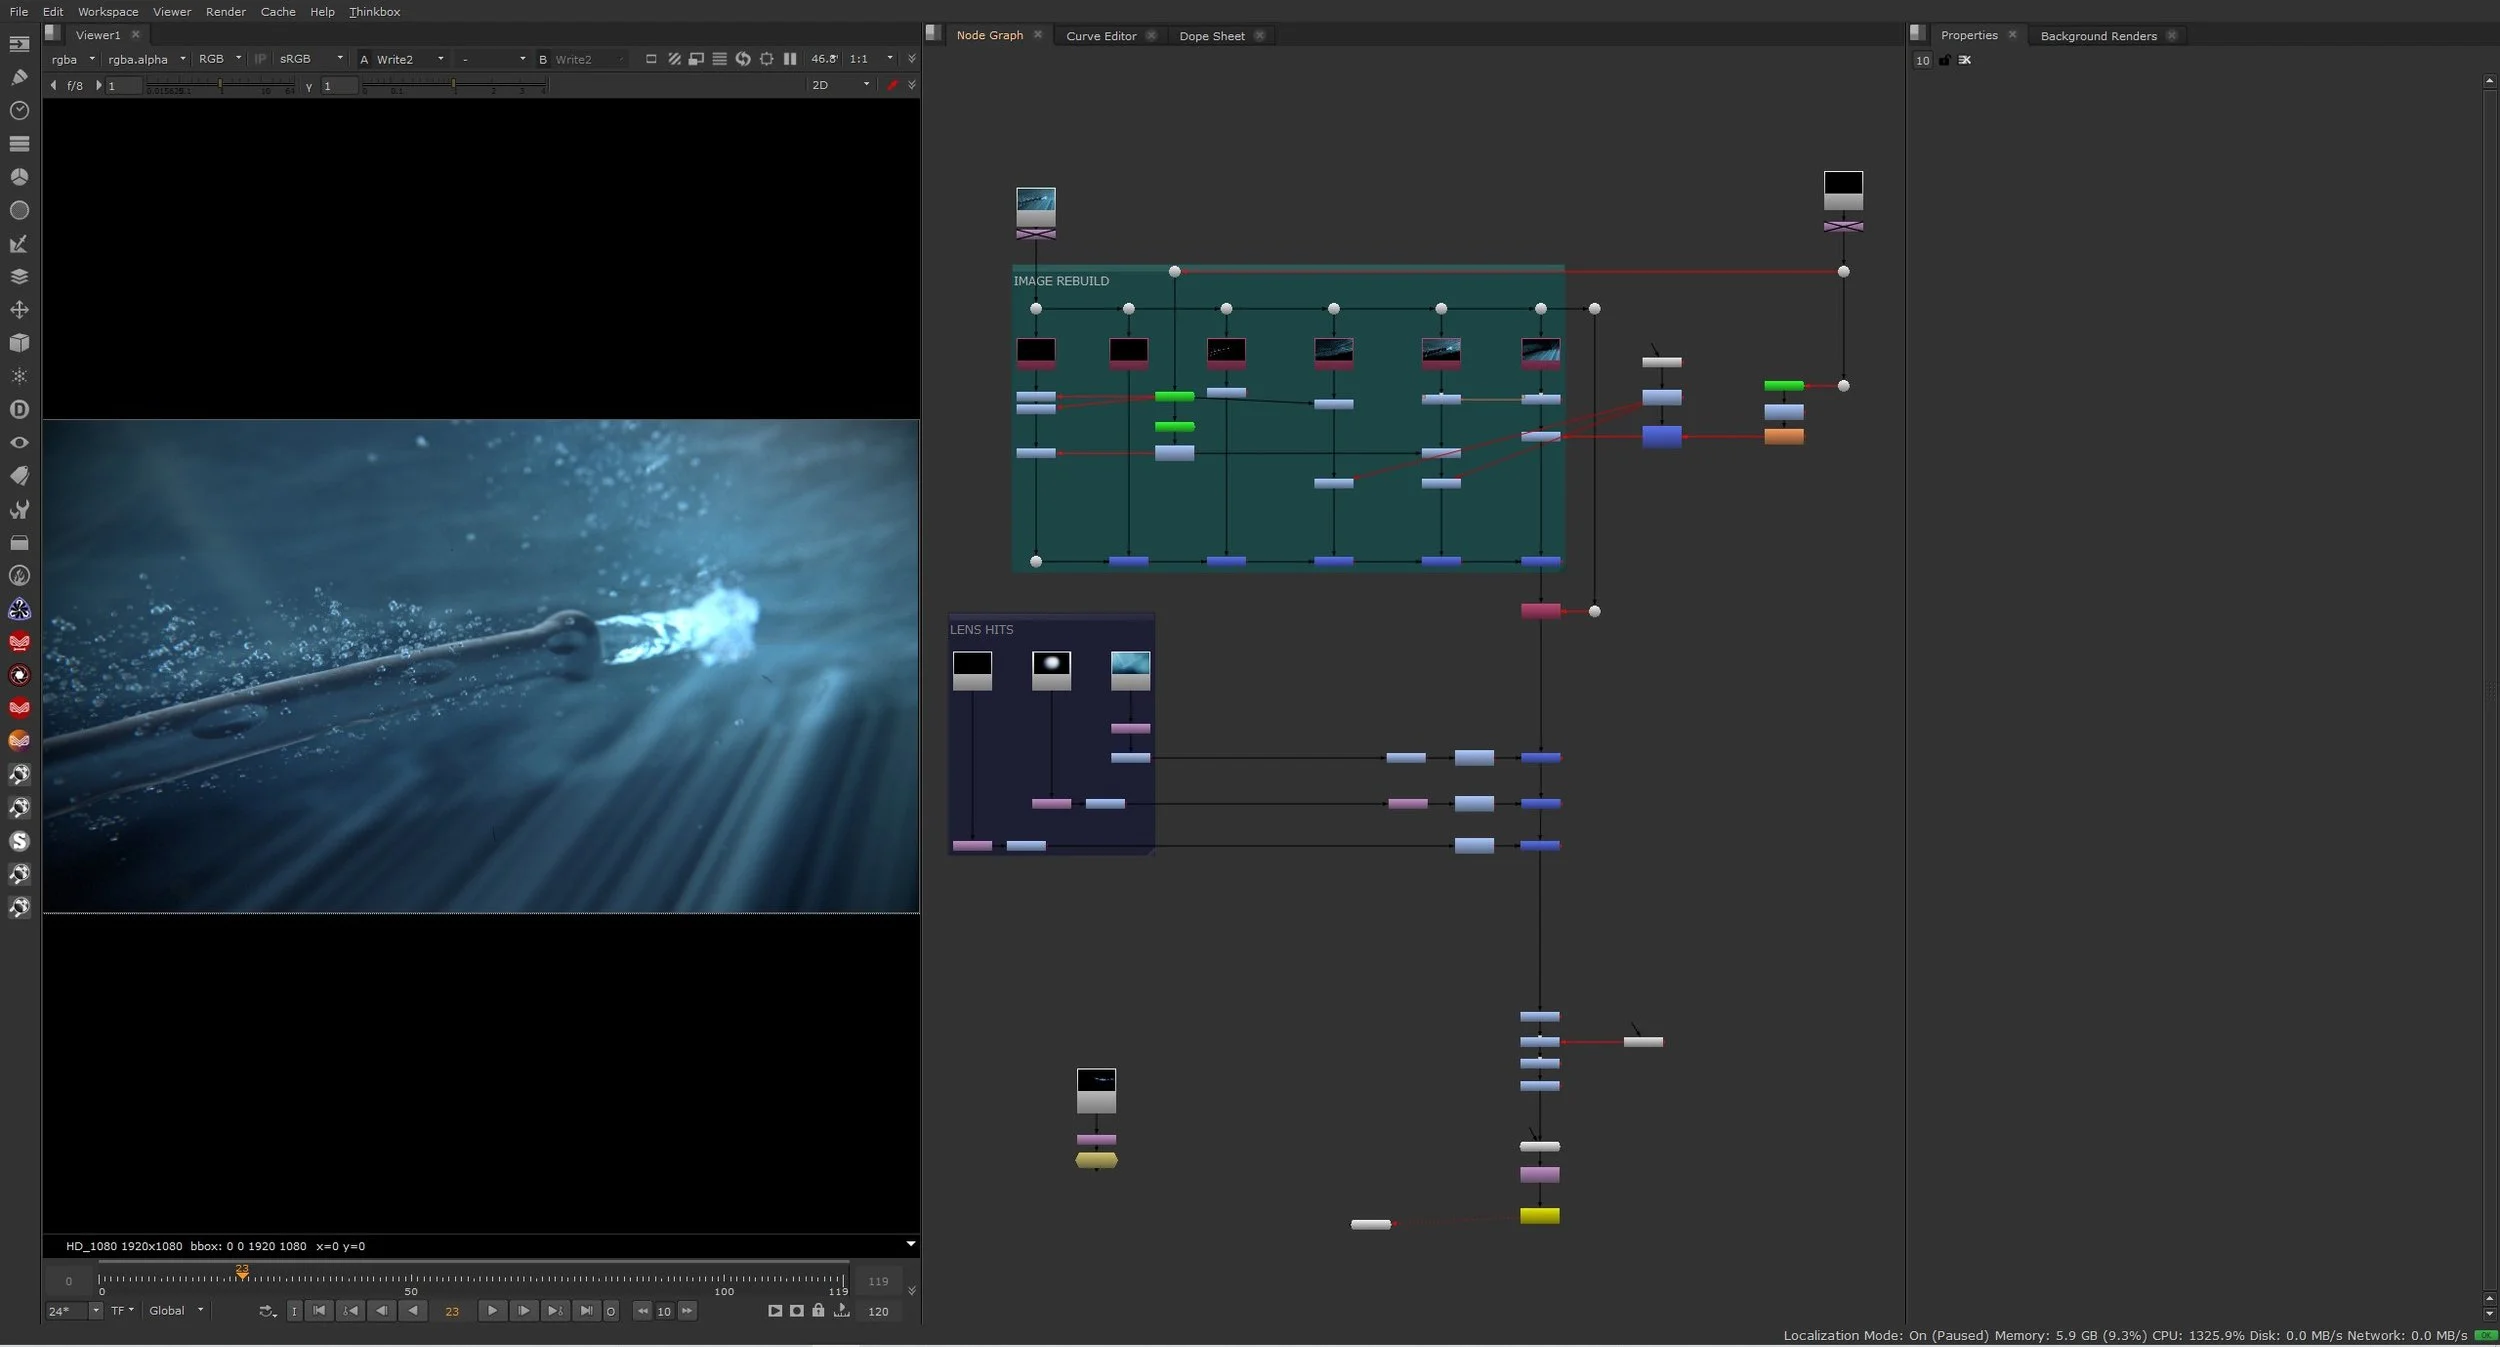Open the Render menu
The width and height of the screenshot is (2500, 1347).
pos(225,12)
